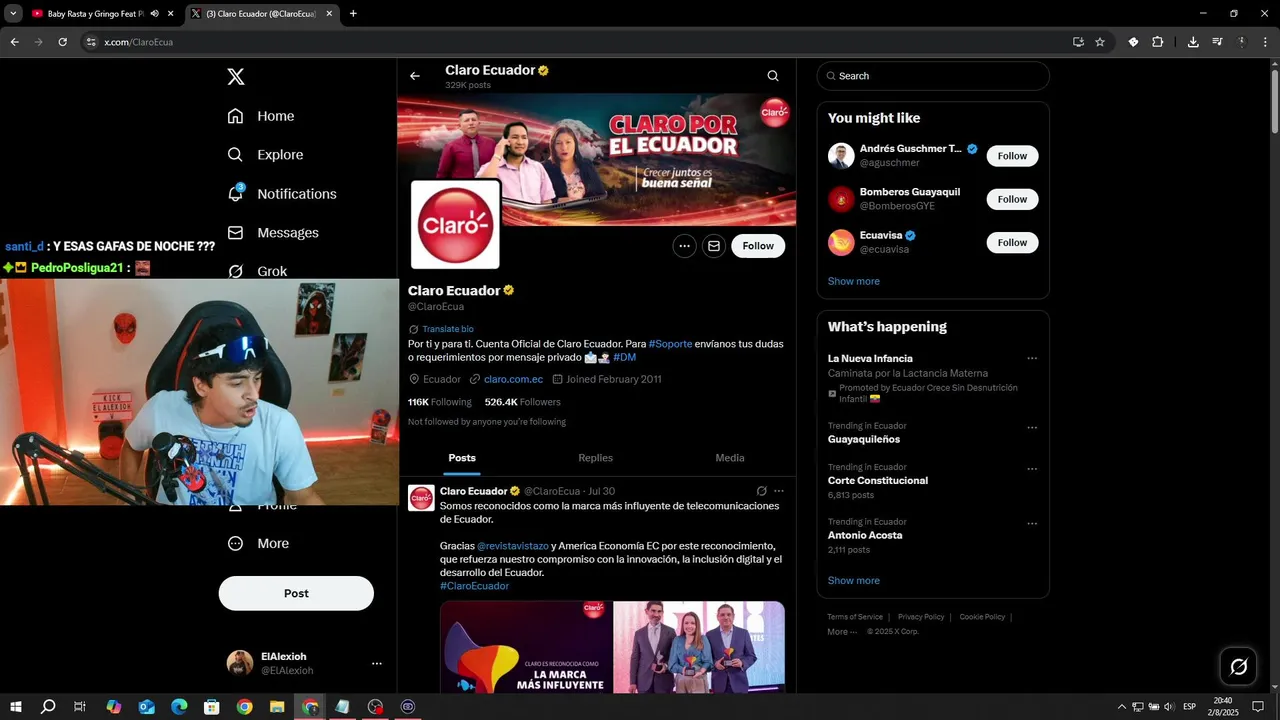Image resolution: width=1280 pixels, height=720 pixels.
Task: Open Corte Constitucional trend options dots
Action: tap(1032, 468)
